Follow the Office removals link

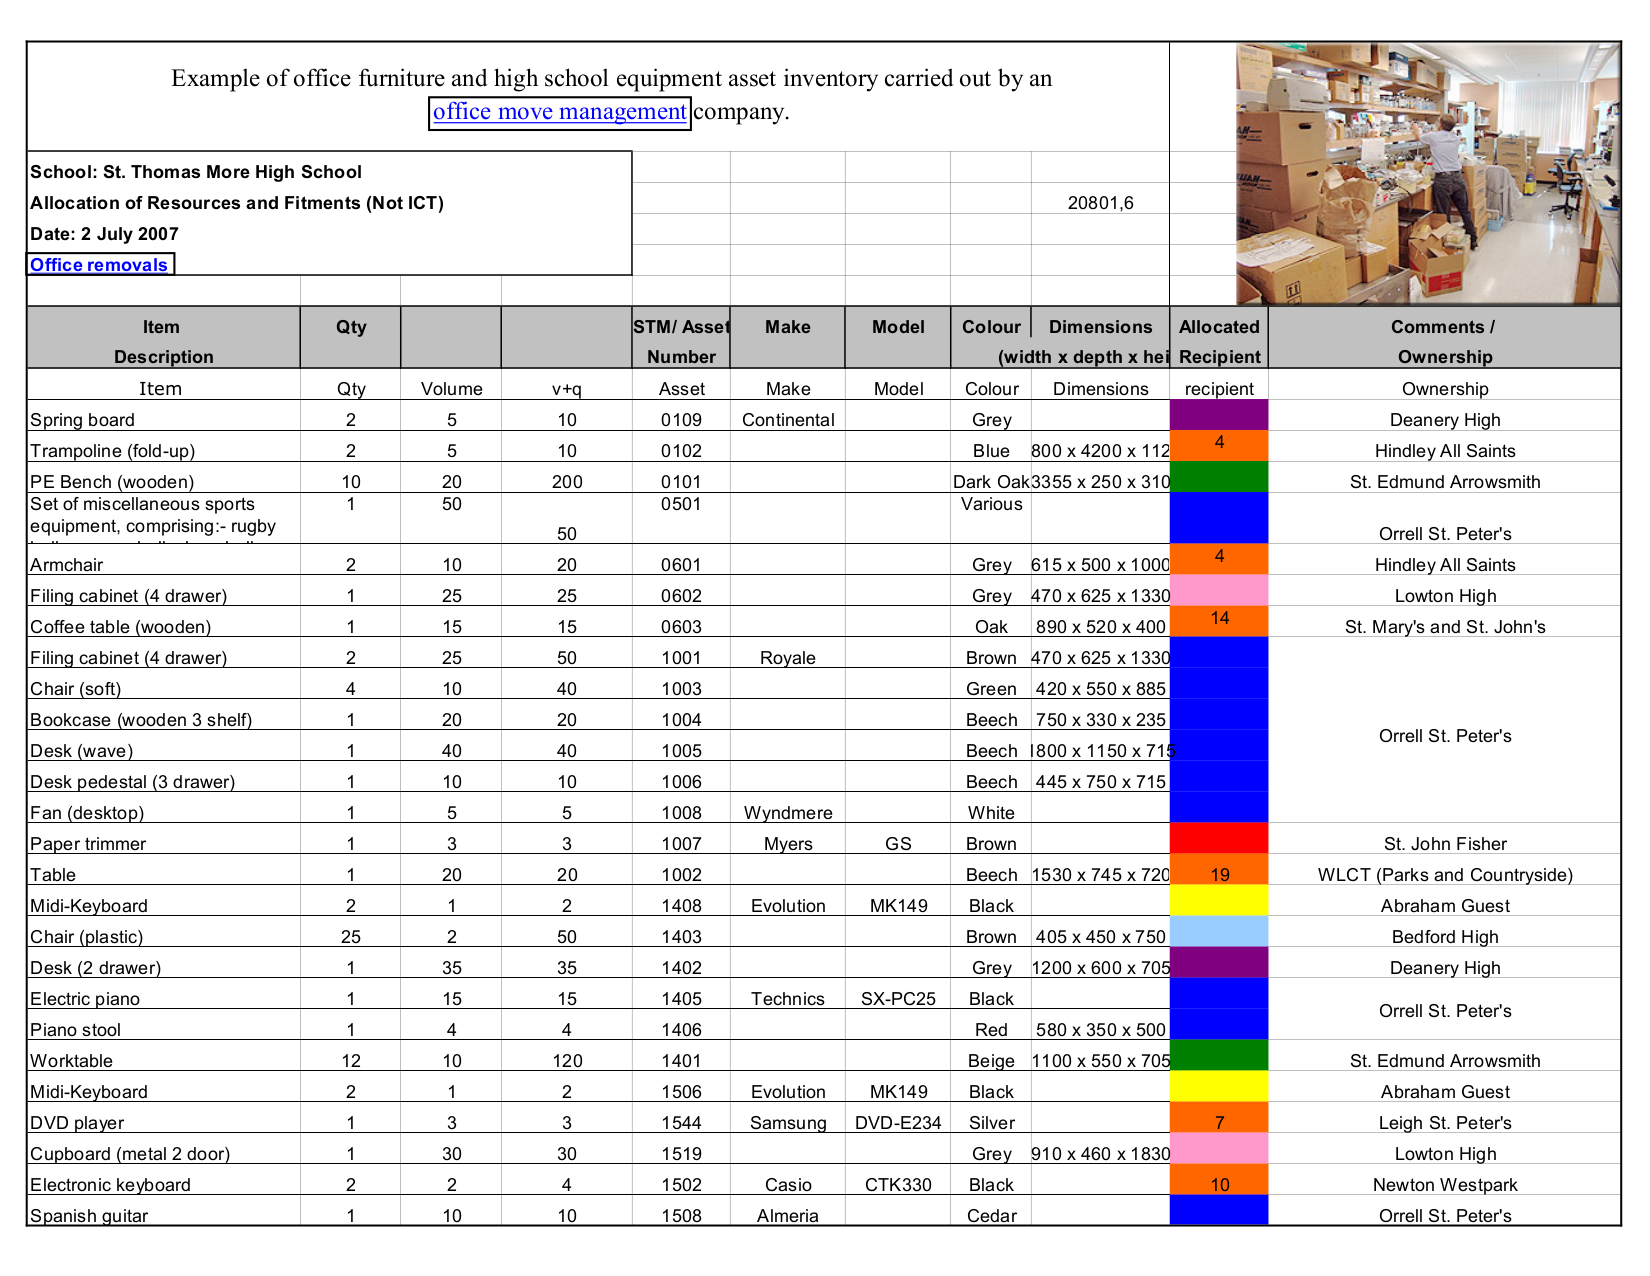99,265
